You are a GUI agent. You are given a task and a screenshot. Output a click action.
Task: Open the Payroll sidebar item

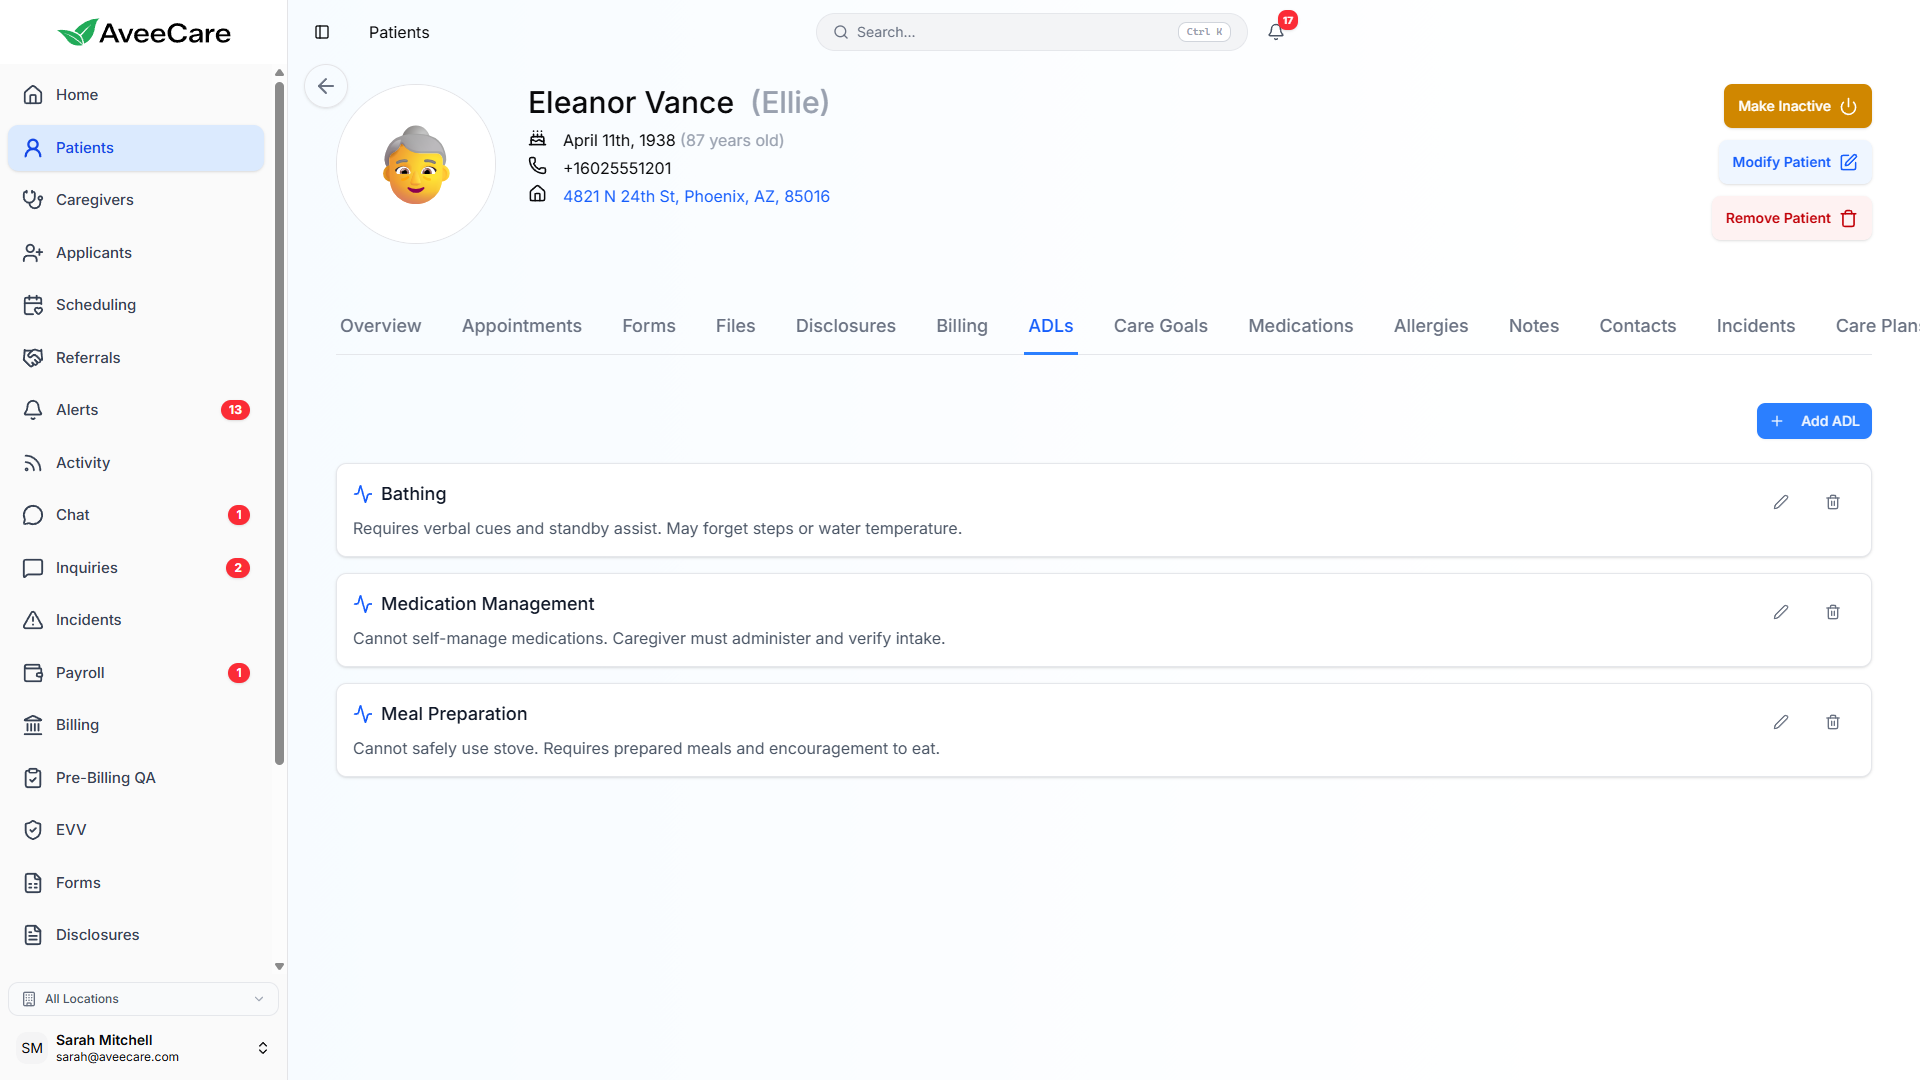click(x=80, y=673)
